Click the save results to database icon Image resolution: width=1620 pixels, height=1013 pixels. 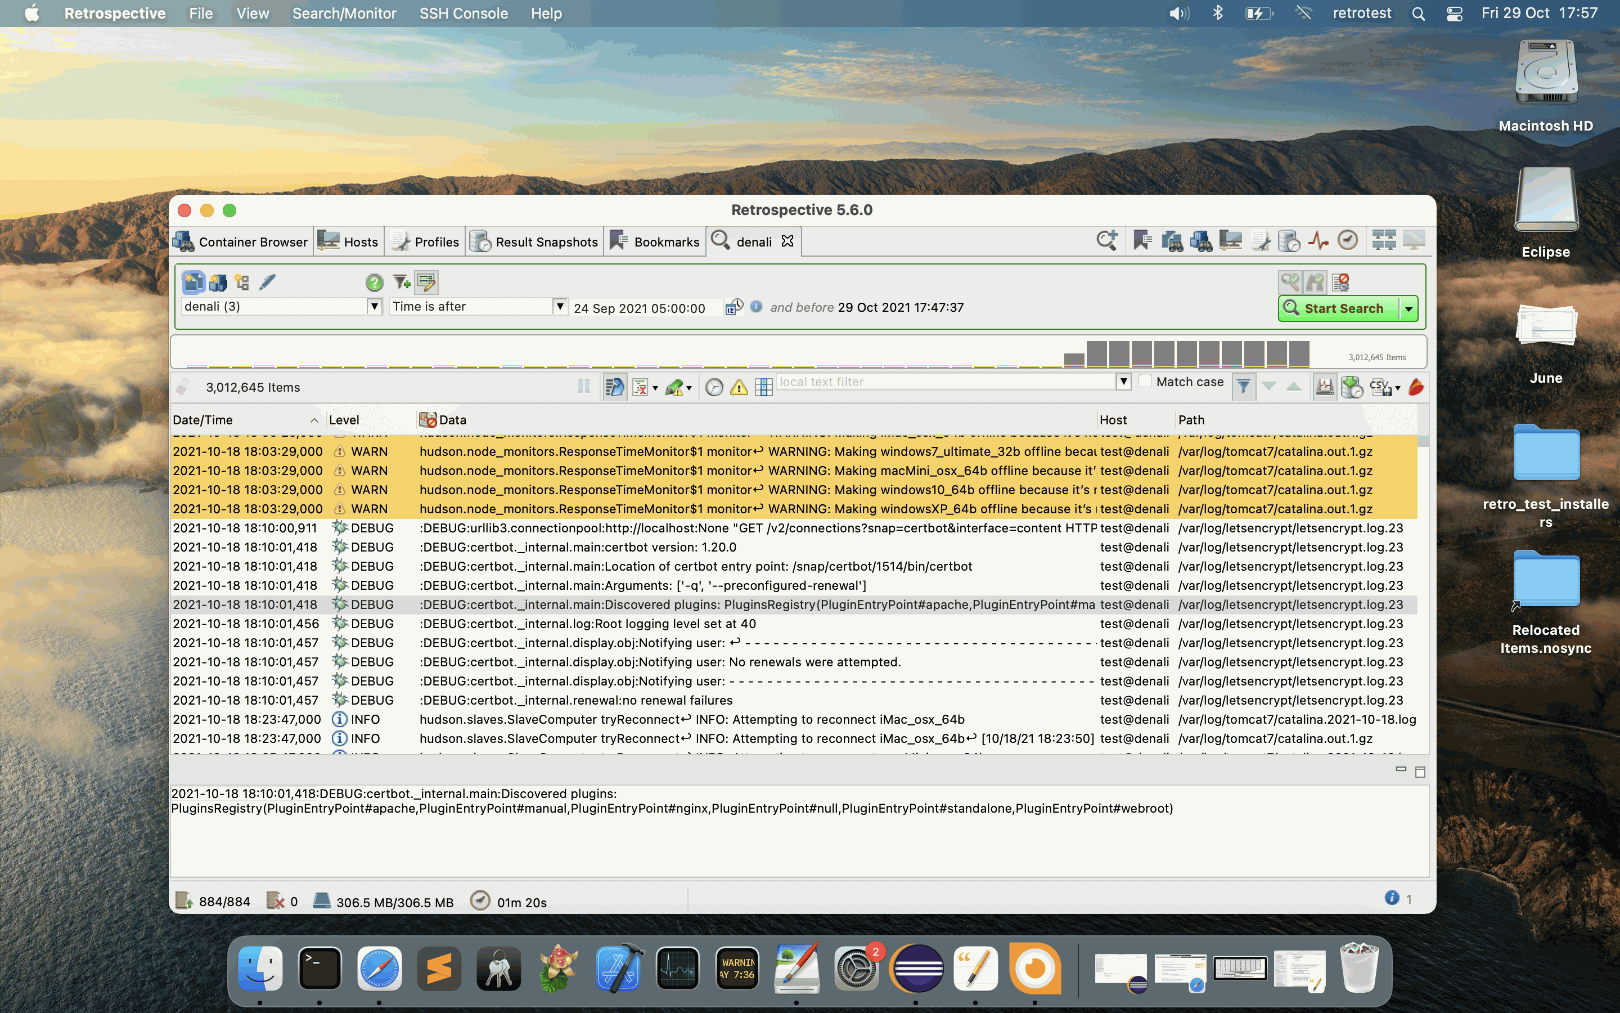1352,387
